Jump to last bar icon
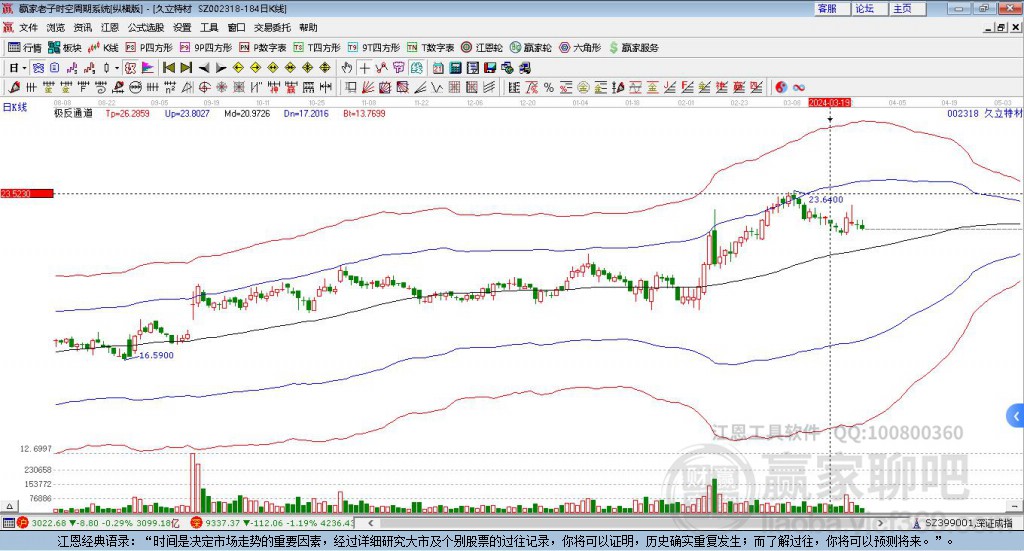1024x551 pixels. click(x=186, y=68)
